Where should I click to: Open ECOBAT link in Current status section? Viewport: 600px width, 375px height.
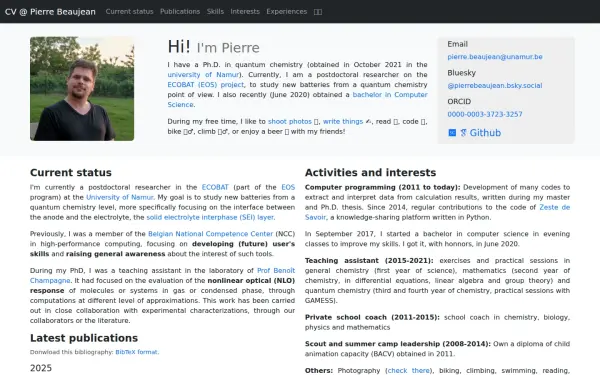pos(215,187)
